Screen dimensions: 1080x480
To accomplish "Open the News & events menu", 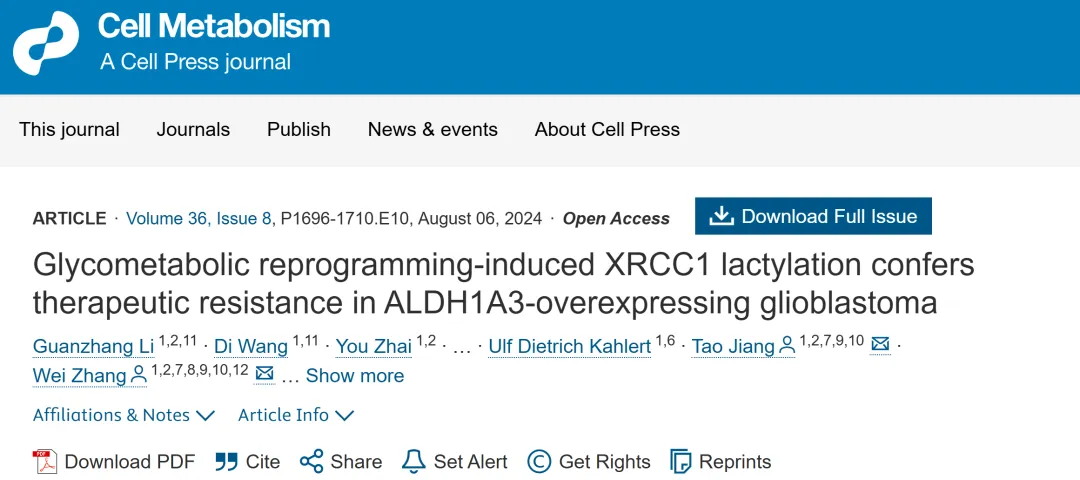I will click(432, 130).
